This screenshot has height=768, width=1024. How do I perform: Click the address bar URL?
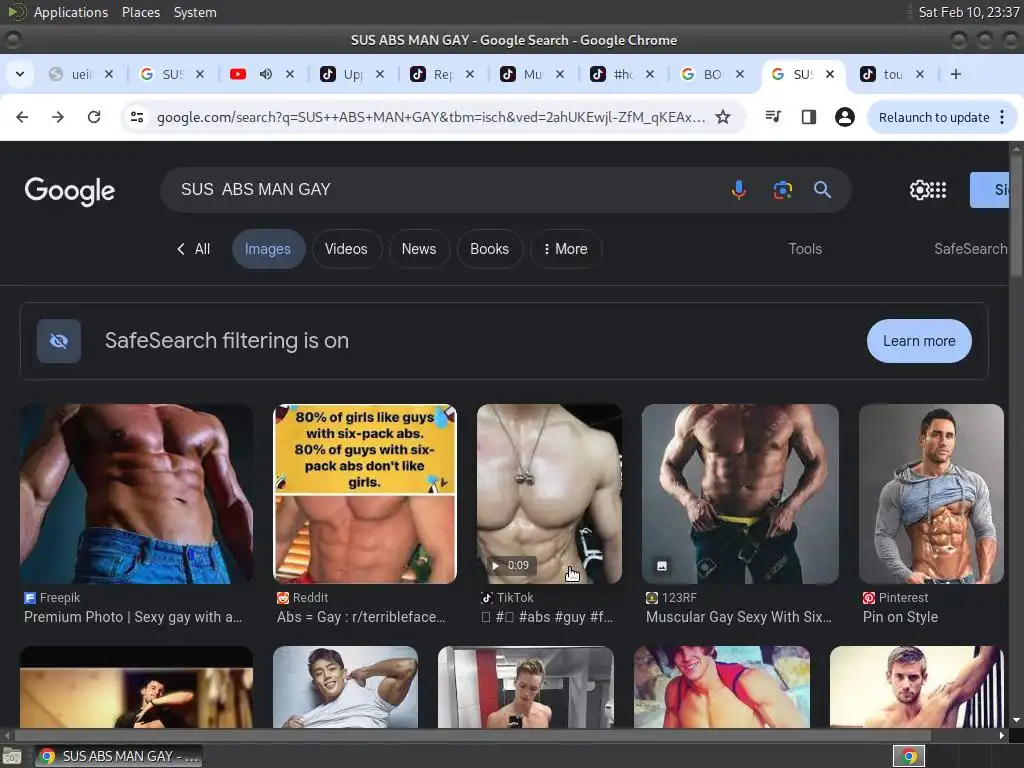click(x=431, y=117)
